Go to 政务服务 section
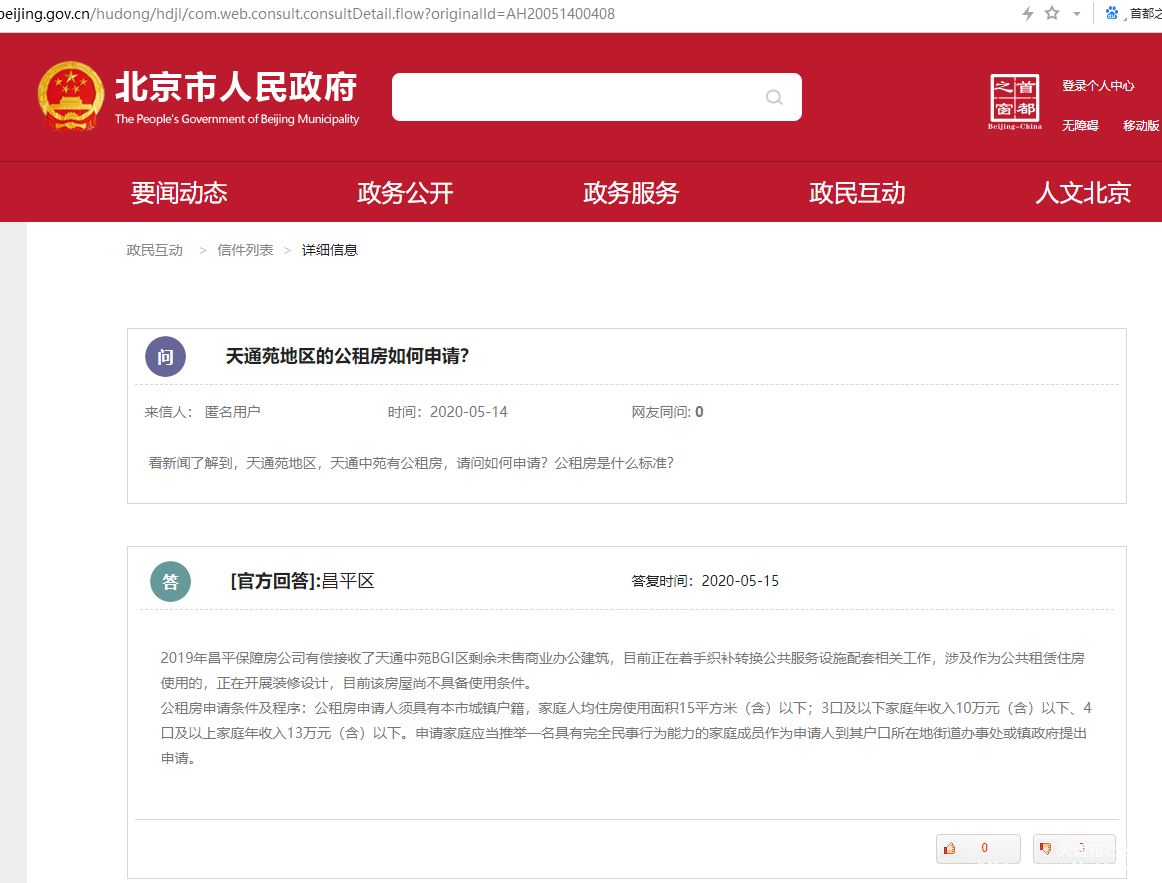This screenshot has width=1162, height=883. (x=631, y=193)
